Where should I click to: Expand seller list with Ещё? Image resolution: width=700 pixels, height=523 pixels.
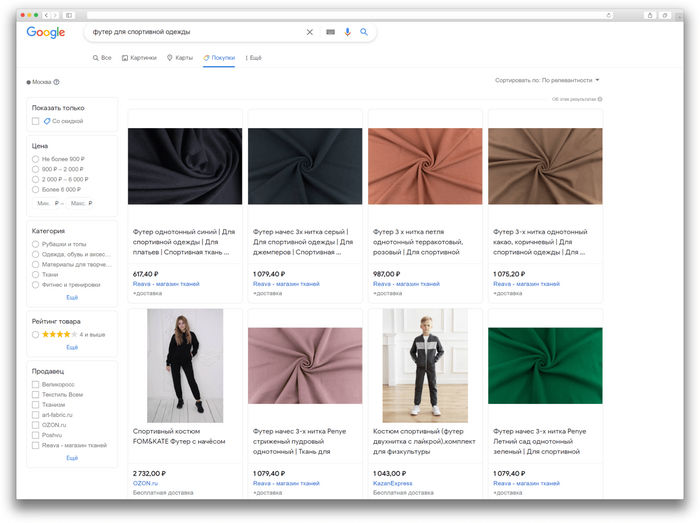tap(72, 457)
